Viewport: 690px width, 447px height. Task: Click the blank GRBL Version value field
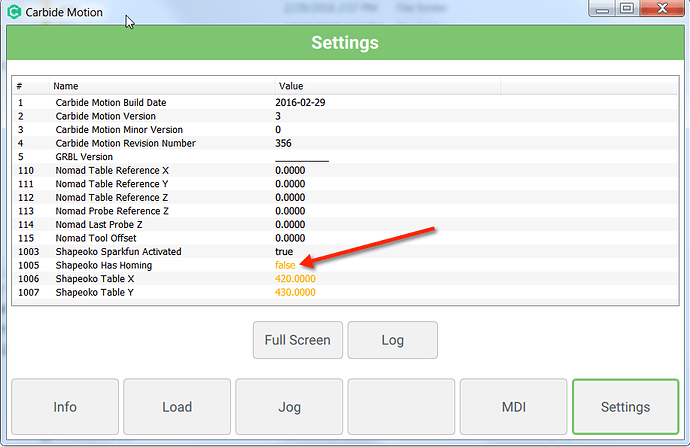[x=302, y=157]
